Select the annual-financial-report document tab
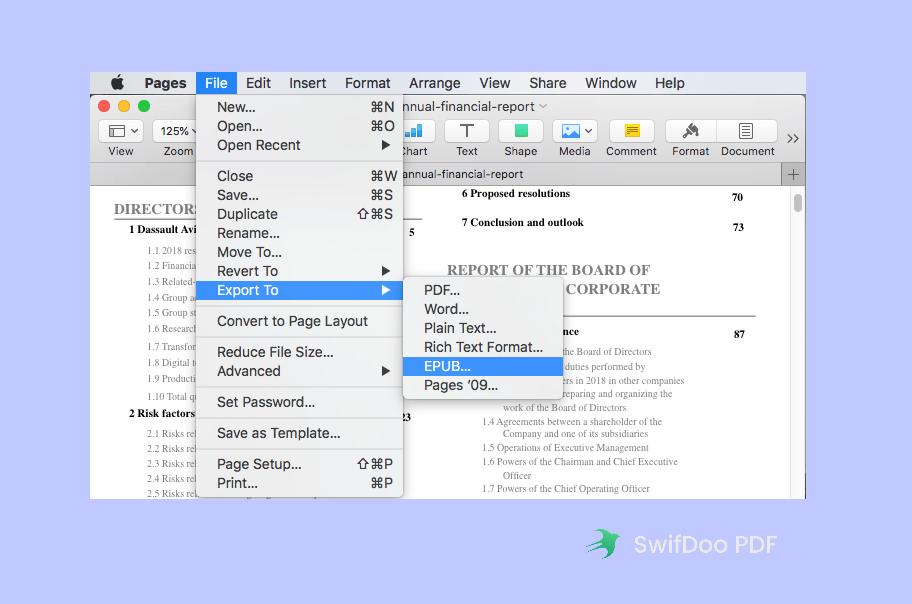This screenshot has width=912, height=604. pos(464,175)
